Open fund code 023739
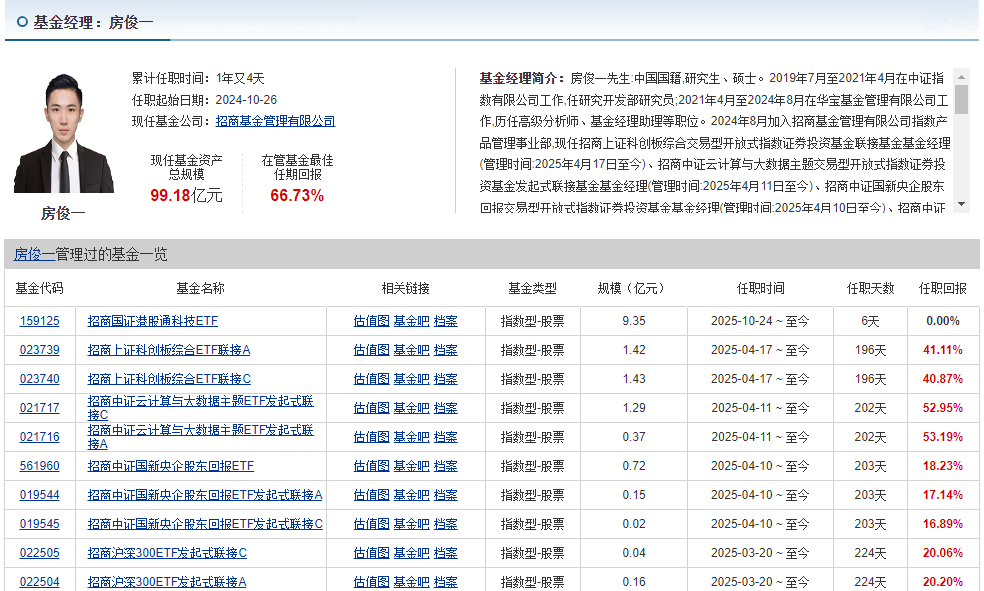 (40, 349)
